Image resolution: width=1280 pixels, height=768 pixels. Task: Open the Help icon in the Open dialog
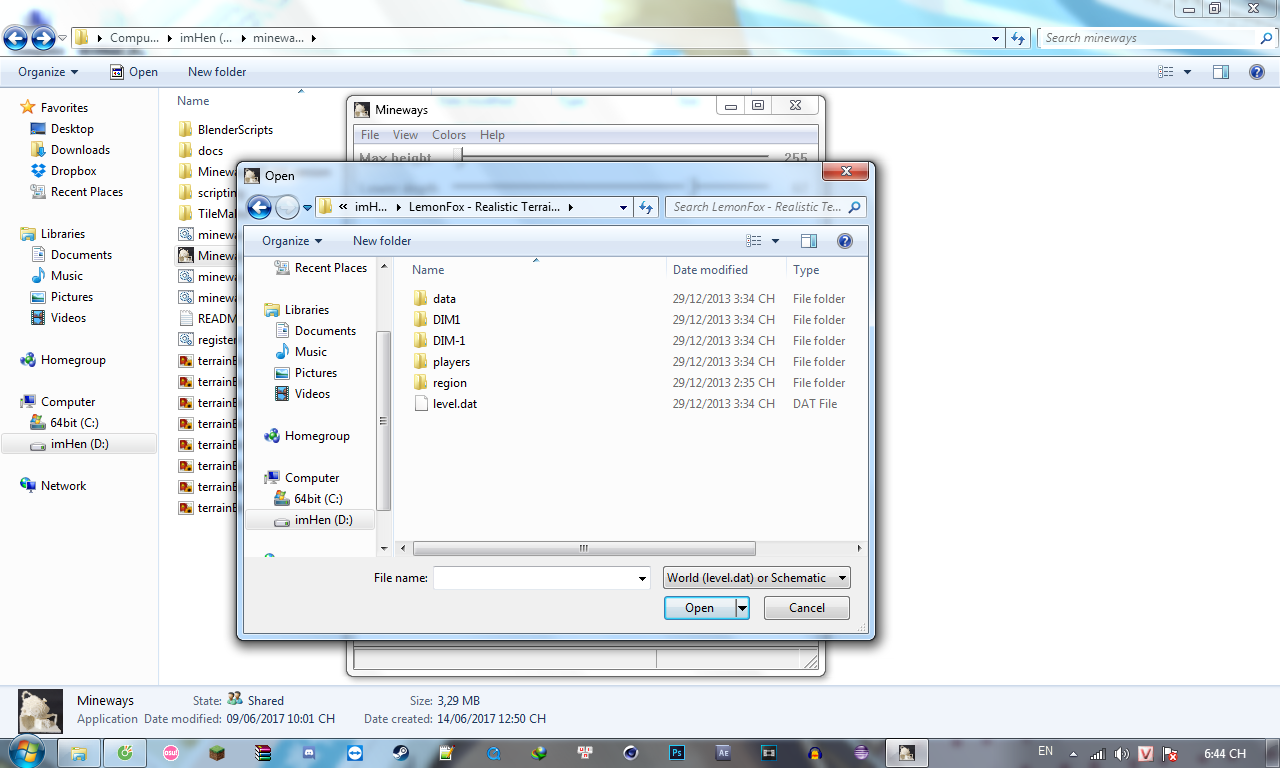pos(845,241)
